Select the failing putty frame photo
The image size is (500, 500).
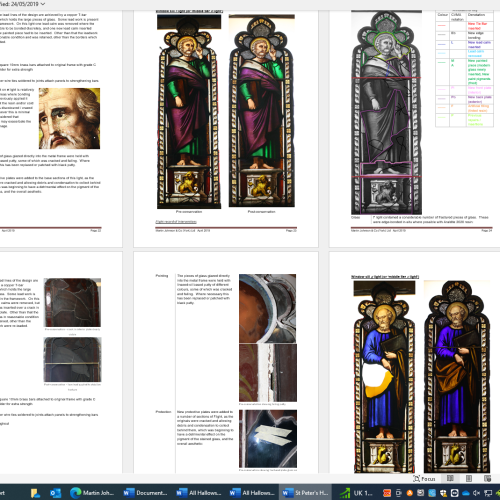click(x=268, y=373)
